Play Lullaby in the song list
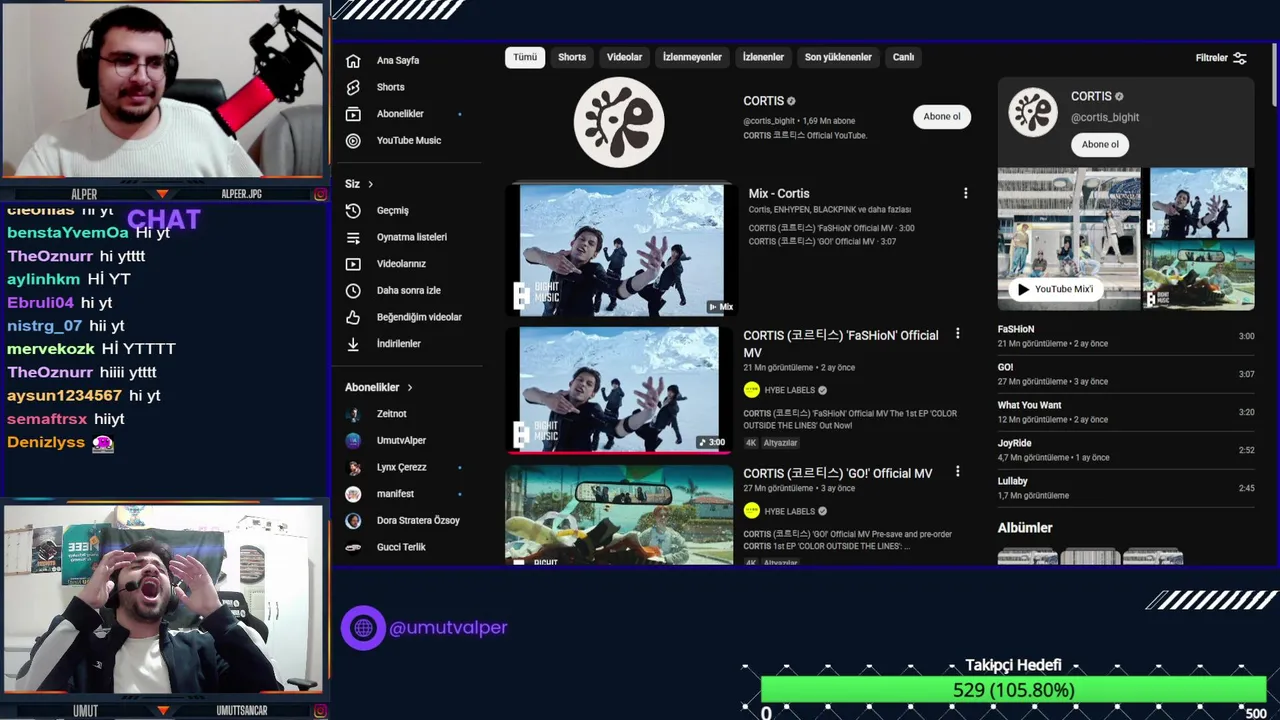 (1125, 488)
